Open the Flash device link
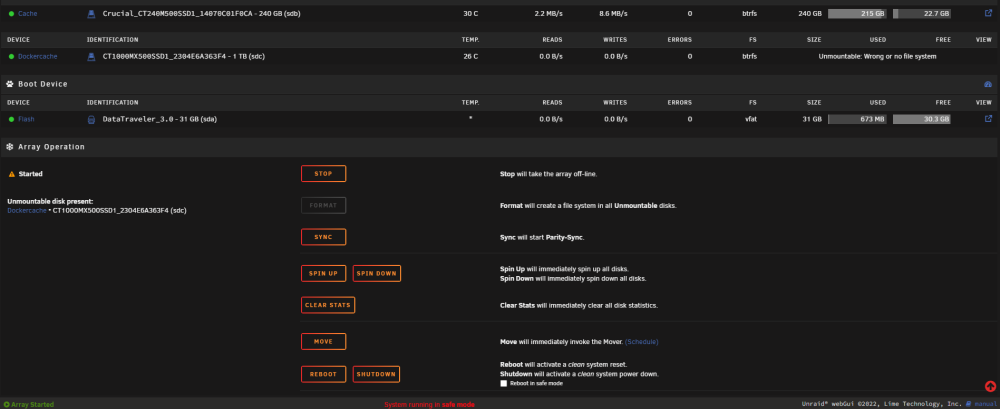 pos(26,119)
